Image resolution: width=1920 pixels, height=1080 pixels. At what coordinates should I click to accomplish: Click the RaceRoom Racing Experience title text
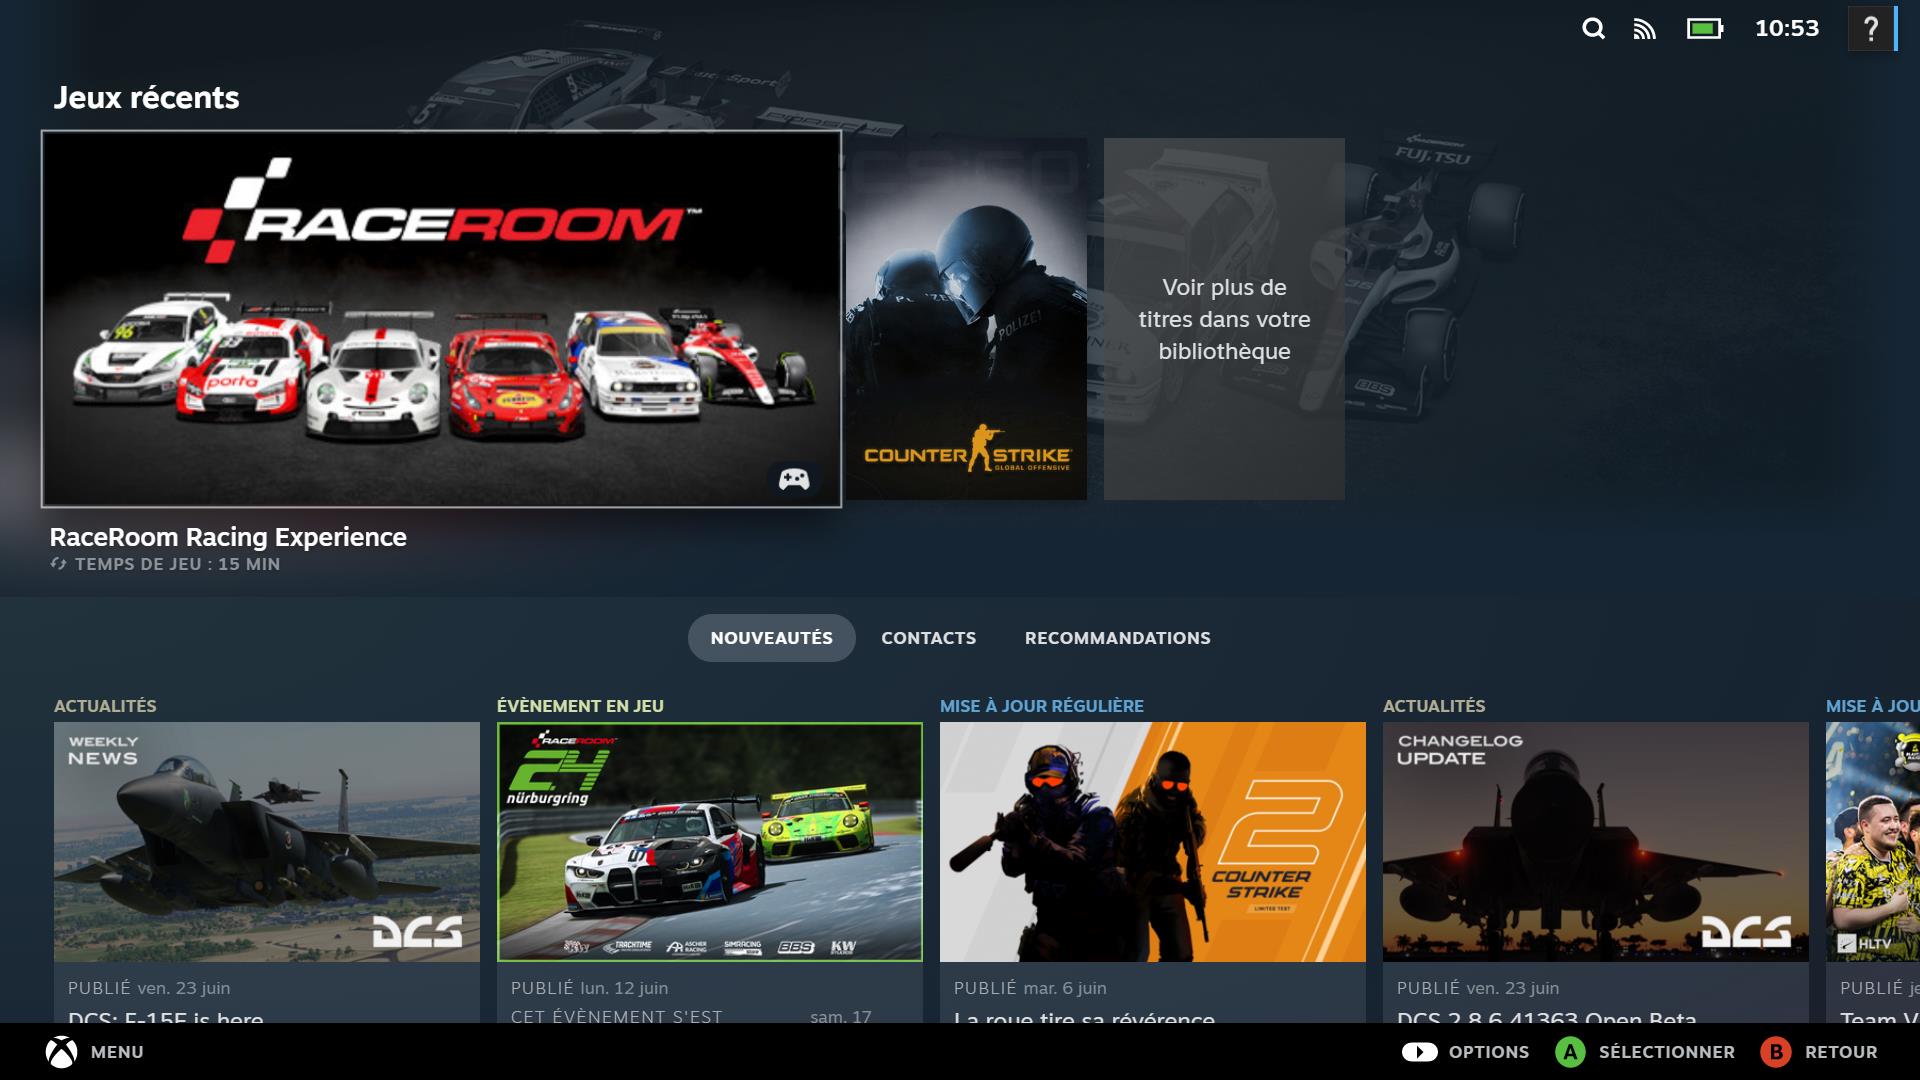pyautogui.click(x=228, y=537)
